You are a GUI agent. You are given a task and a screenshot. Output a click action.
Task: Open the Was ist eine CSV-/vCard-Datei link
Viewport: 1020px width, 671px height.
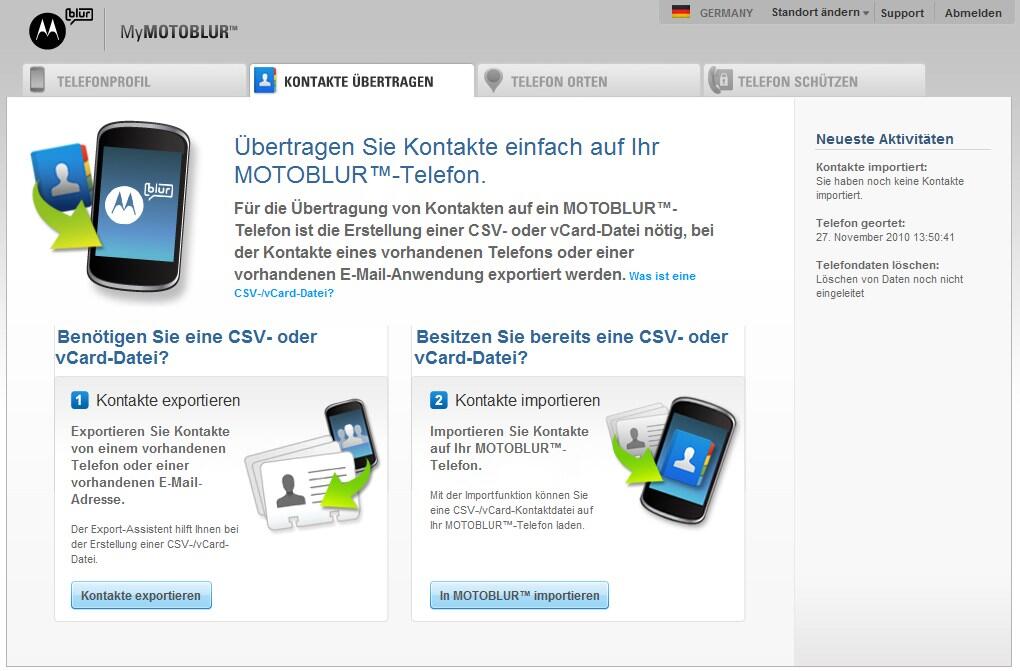coord(464,284)
